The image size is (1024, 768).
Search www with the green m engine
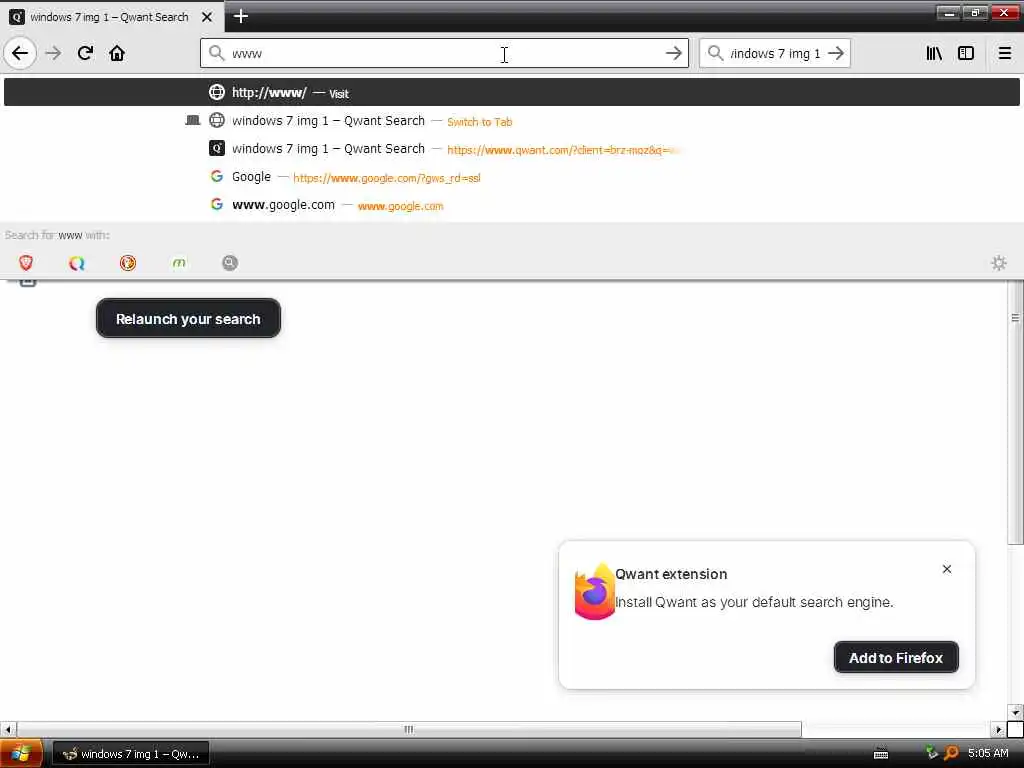pyautogui.click(x=179, y=263)
